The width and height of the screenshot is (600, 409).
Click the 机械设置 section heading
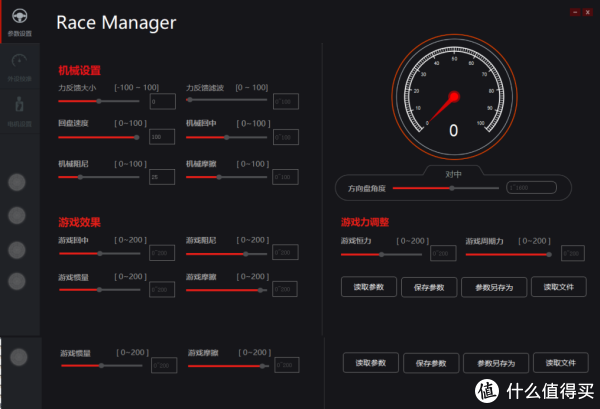pyautogui.click(x=80, y=70)
